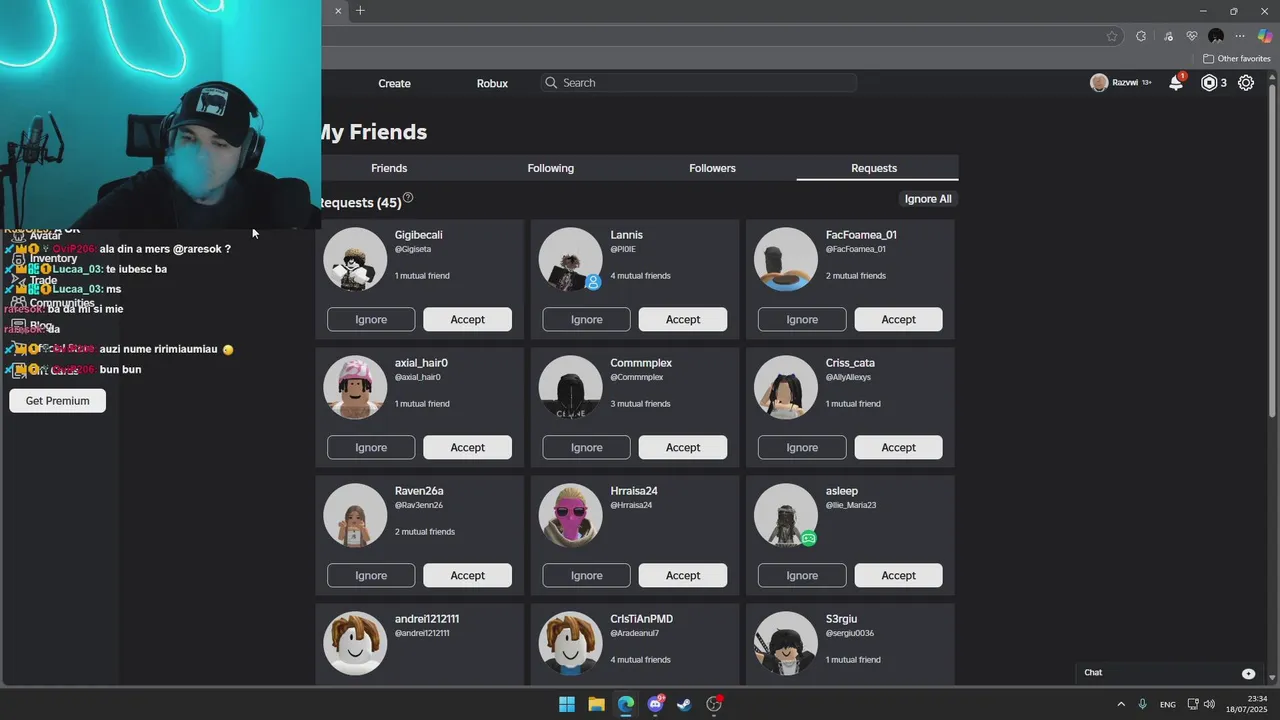Open volume control in system tray

1209,704
